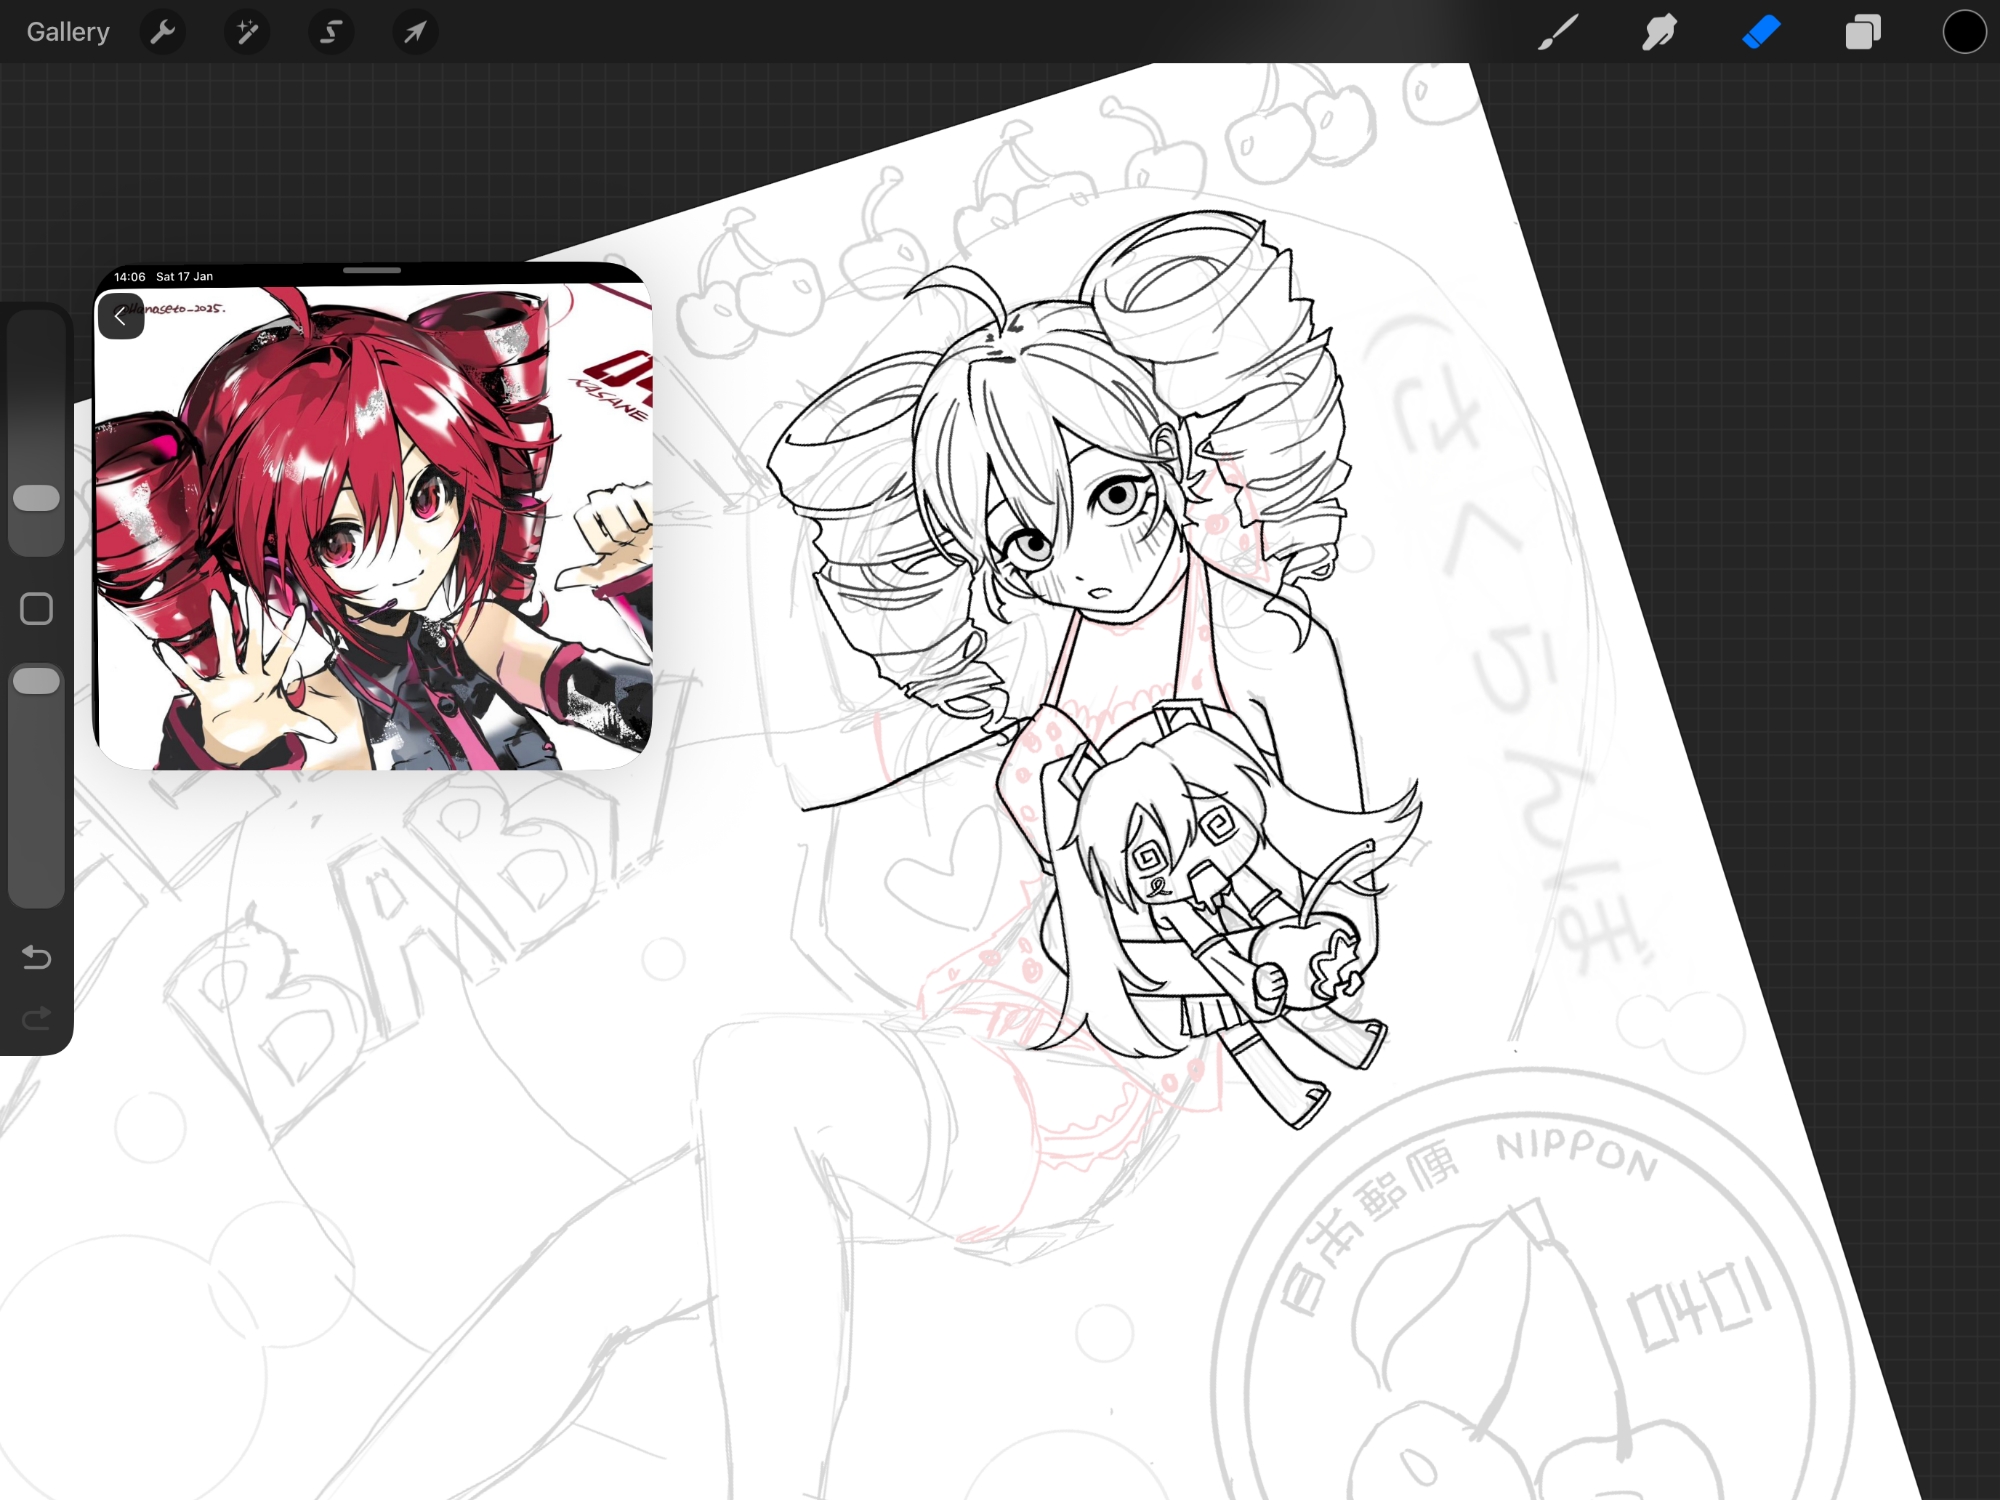The width and height of the screenshot is (2000, 1500).
Task: Return to the Gallery
Action: (x=68, y=33)
